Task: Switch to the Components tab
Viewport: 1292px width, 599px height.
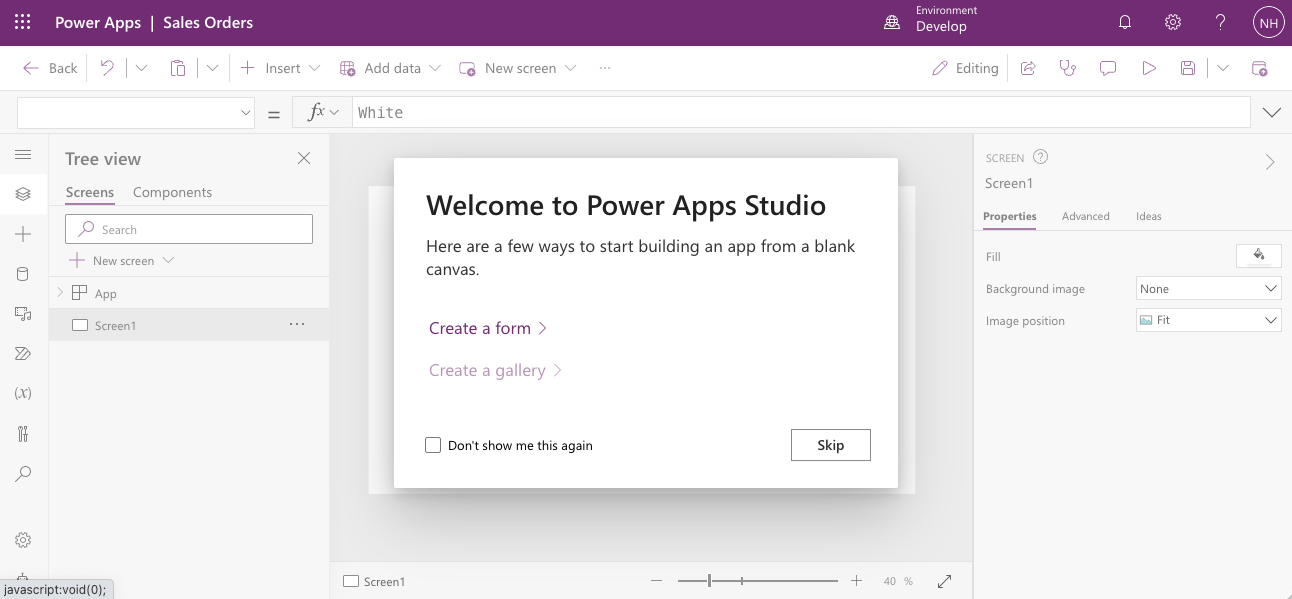Action: (172, 192)
